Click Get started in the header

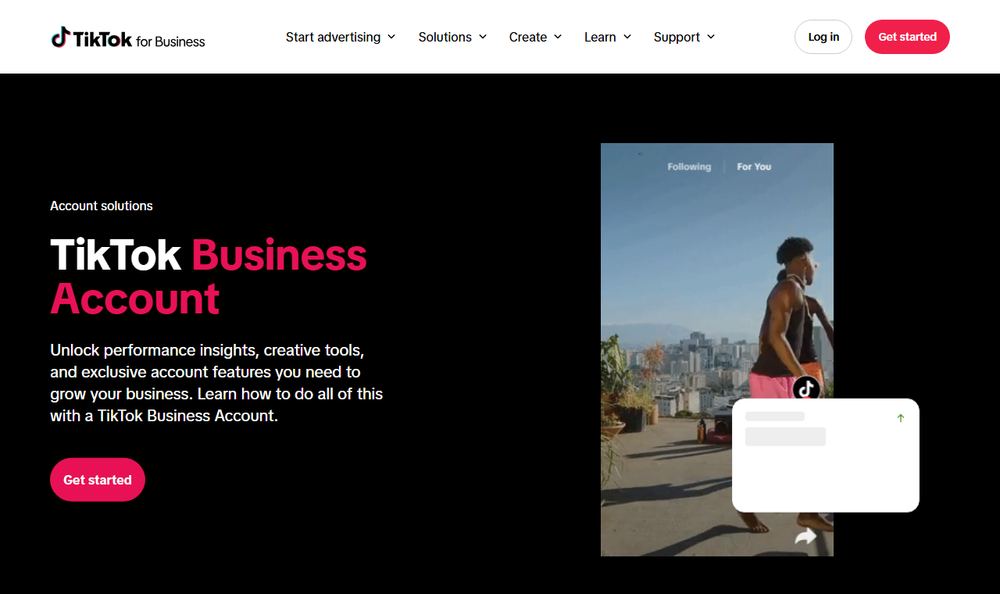click(907, 37)
